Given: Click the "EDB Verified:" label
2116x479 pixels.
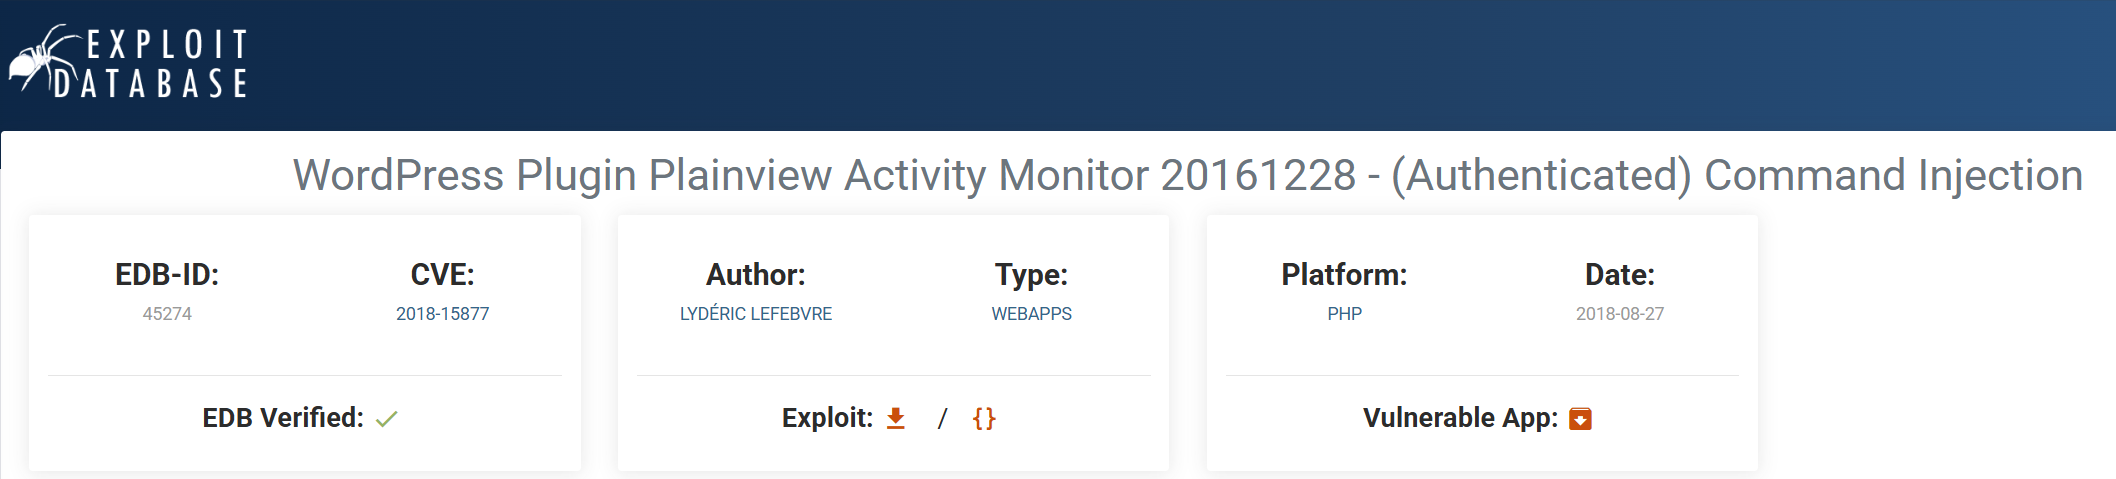Looking at the screenshot, I should coord(283,418).
